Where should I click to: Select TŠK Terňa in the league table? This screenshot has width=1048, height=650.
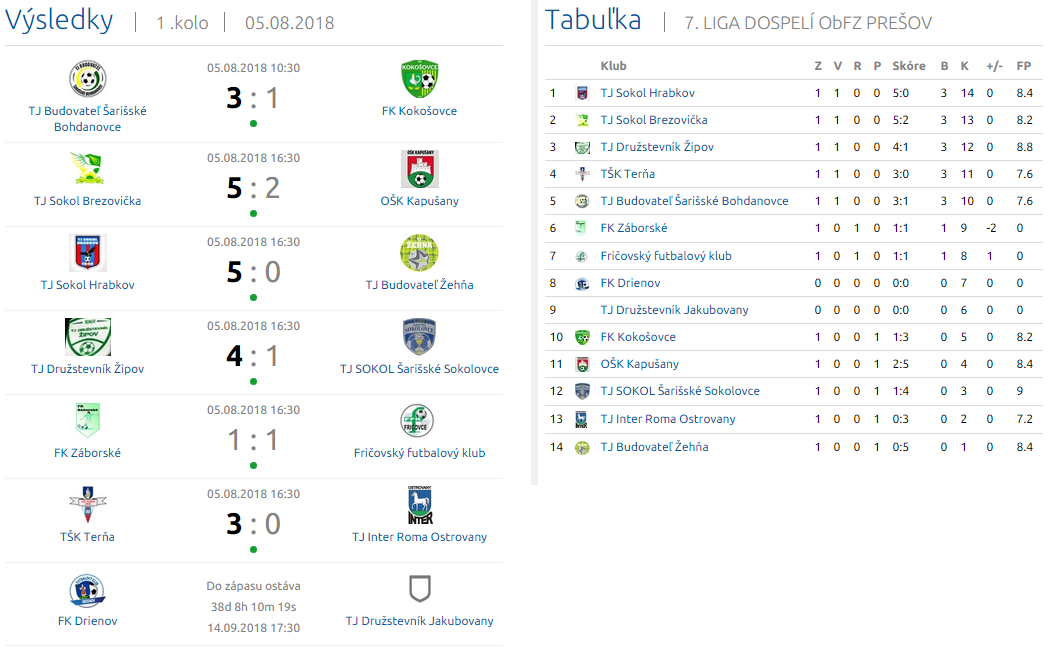[x=628, y=174]
